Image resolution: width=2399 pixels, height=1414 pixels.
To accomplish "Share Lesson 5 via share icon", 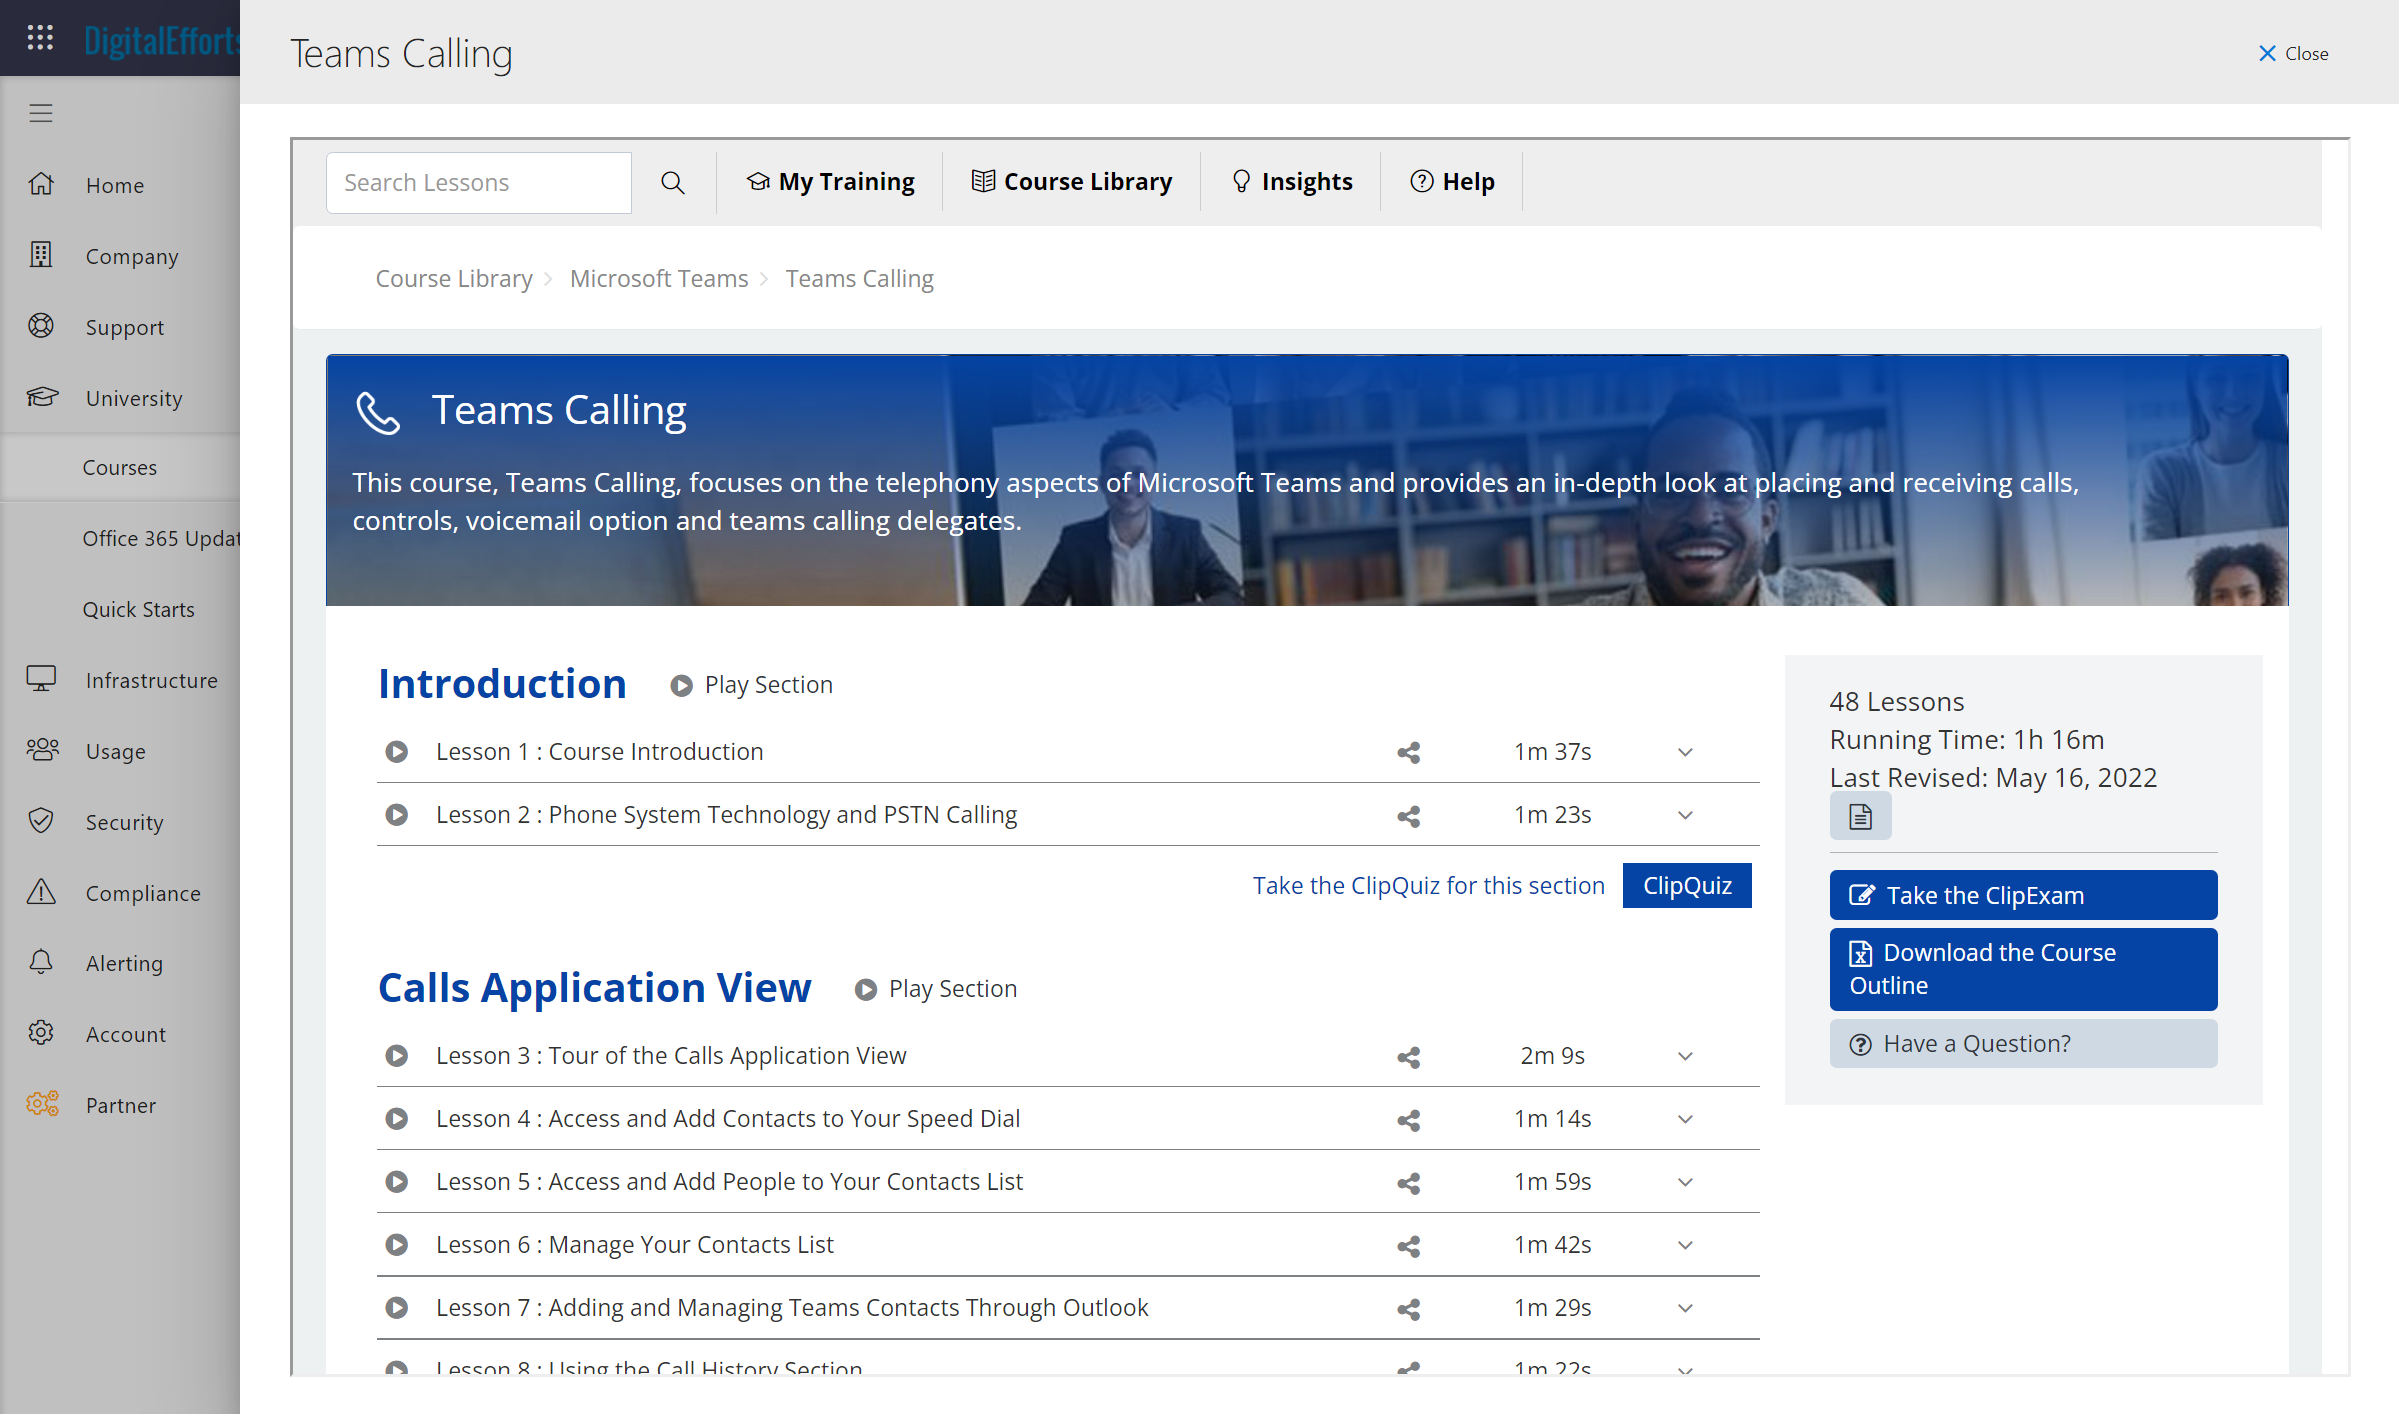I will click(x=1409, y=1183).
